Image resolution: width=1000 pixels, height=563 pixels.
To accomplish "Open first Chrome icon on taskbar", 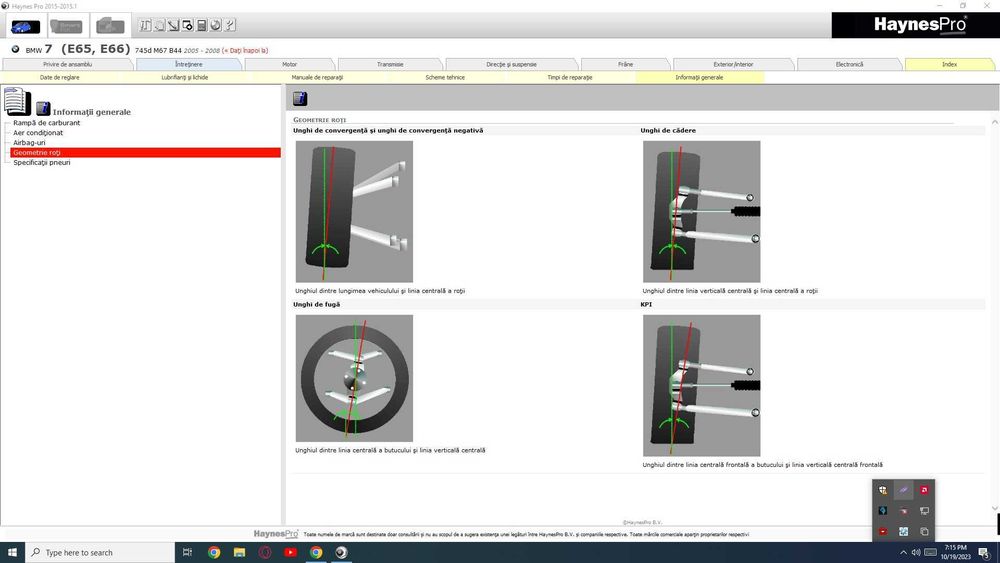I will click(214, 552).
